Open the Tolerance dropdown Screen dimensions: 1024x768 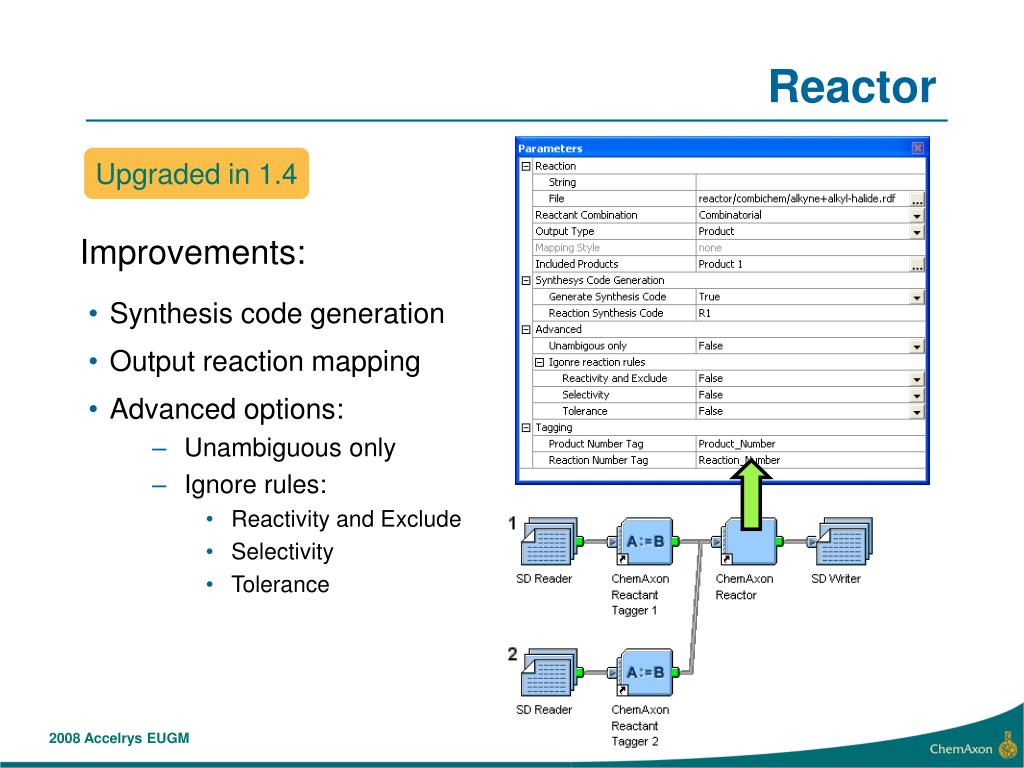[918, 411]
